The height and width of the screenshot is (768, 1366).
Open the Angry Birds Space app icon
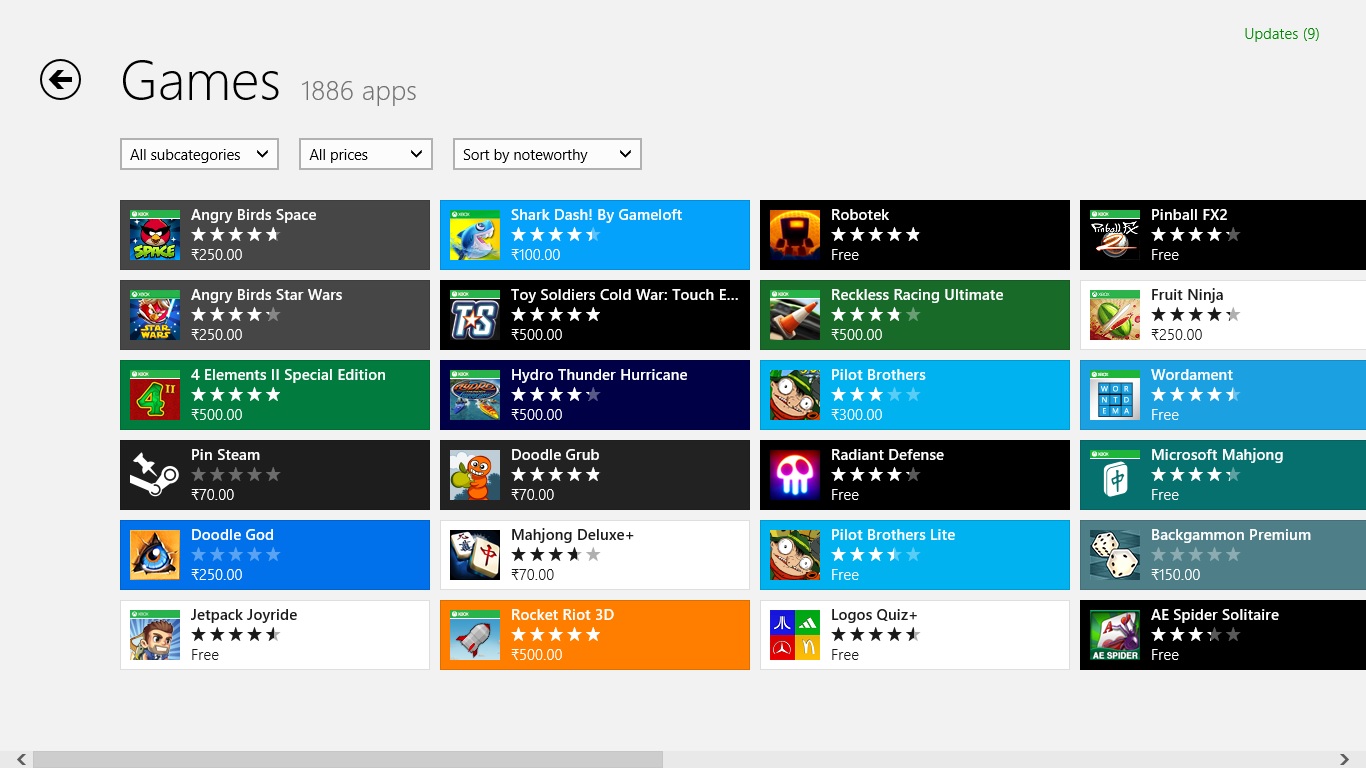155,235
